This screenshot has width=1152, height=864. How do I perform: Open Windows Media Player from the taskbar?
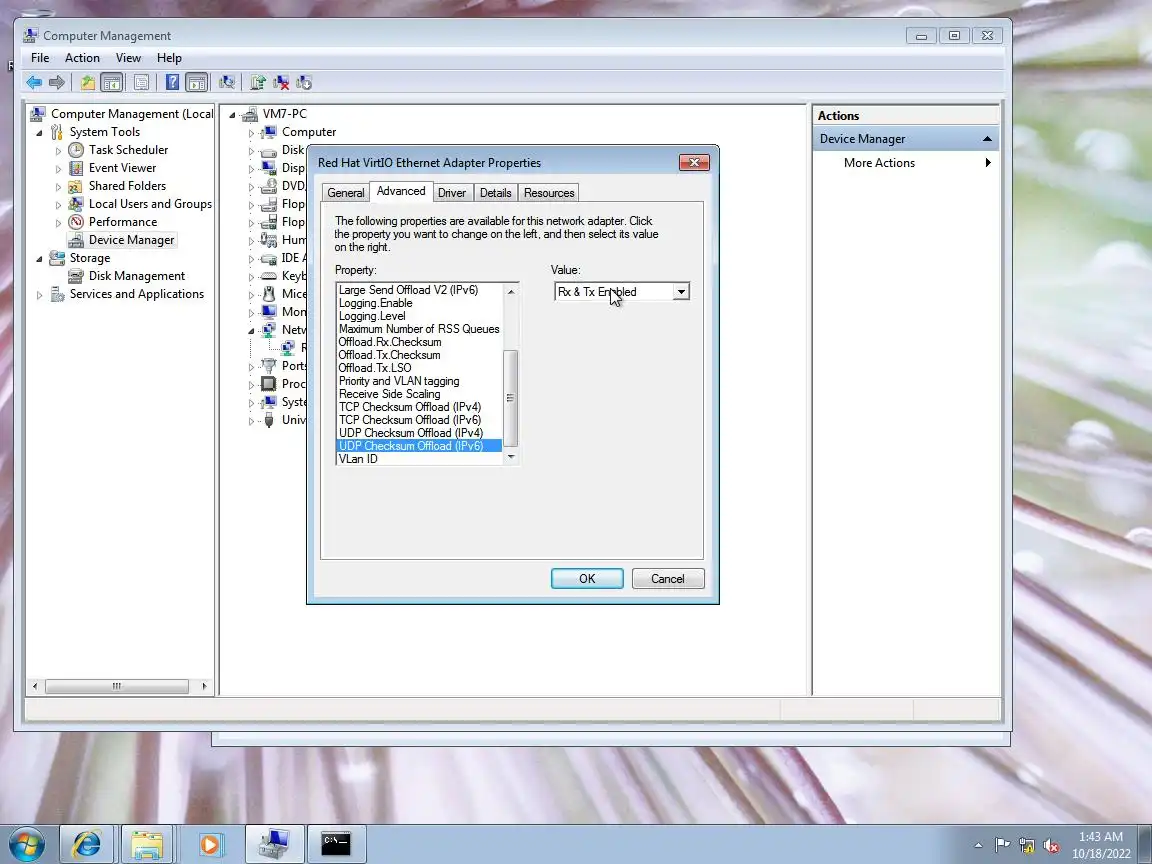click(x=209, y=843)
